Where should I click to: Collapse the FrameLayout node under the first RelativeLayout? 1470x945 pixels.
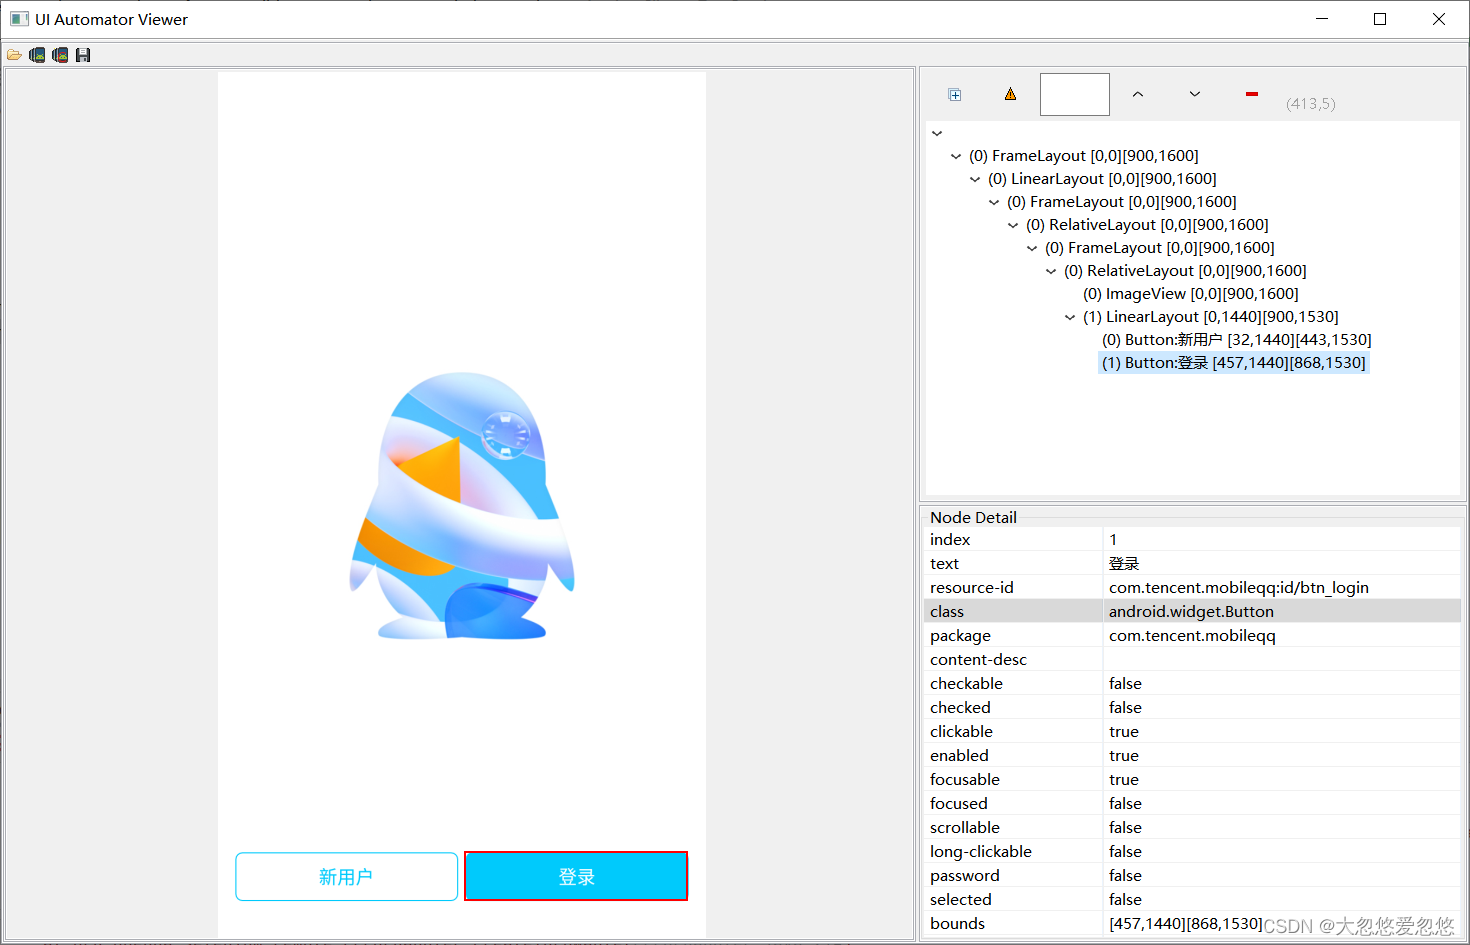pyautogui.click(x=1032, y=248)
